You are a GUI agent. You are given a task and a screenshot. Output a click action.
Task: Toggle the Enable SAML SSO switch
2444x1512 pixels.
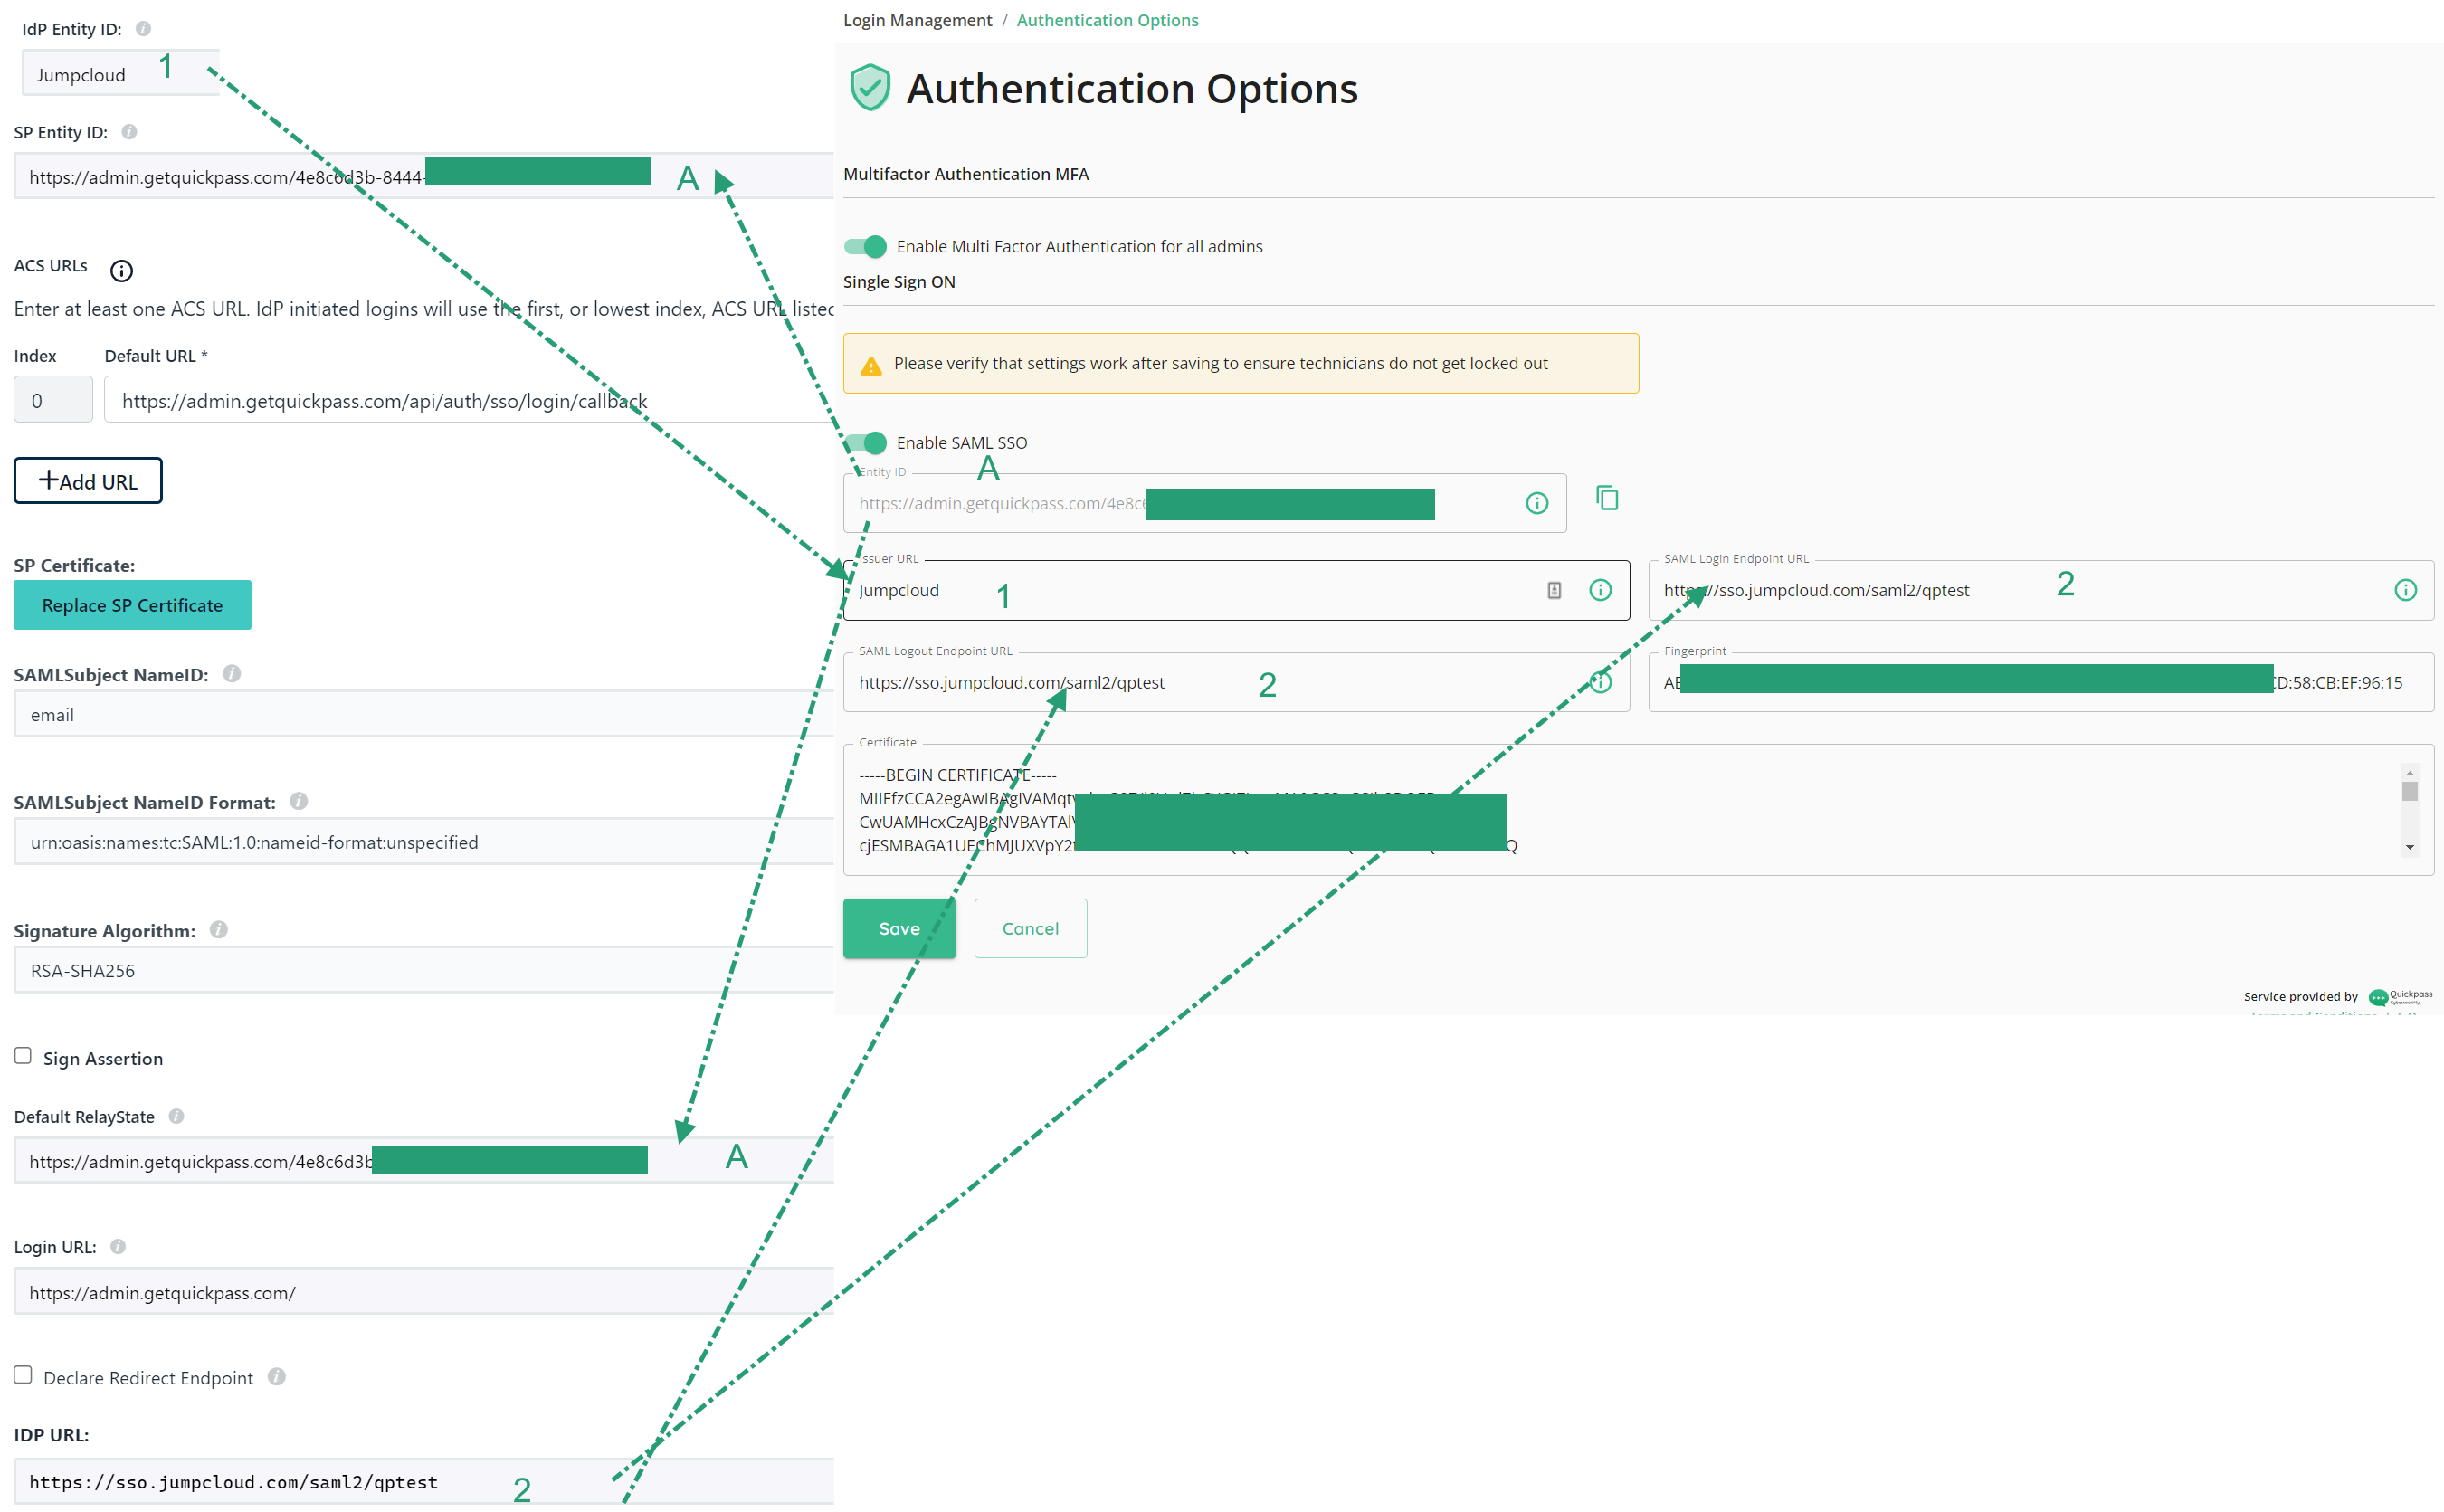tap(865, 442)
